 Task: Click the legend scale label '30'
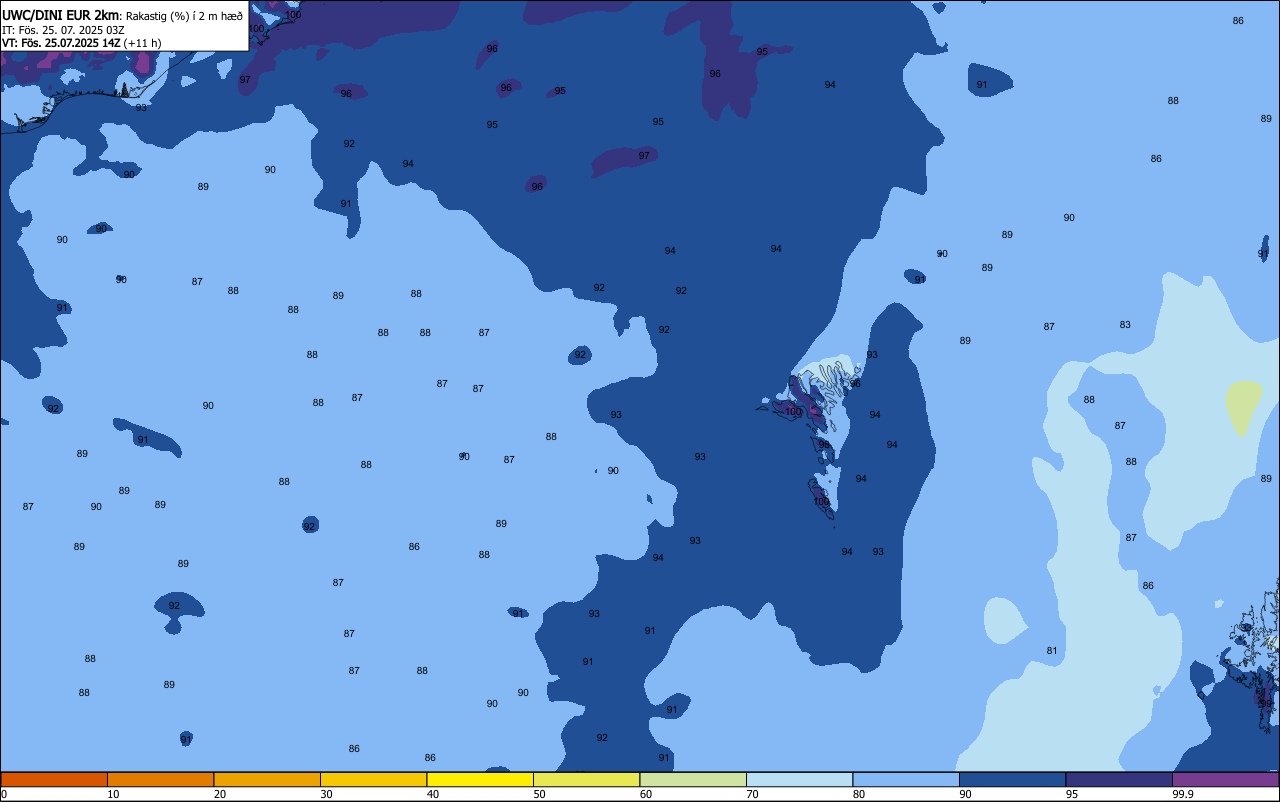click(x=326, y=794)
